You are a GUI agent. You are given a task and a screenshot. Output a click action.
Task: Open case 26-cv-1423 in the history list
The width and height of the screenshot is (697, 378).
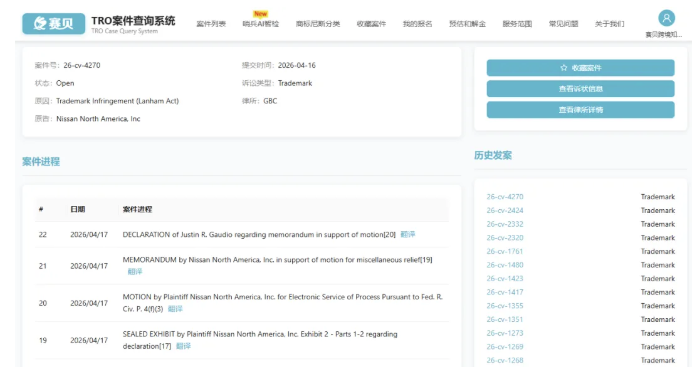coord(505,278)
